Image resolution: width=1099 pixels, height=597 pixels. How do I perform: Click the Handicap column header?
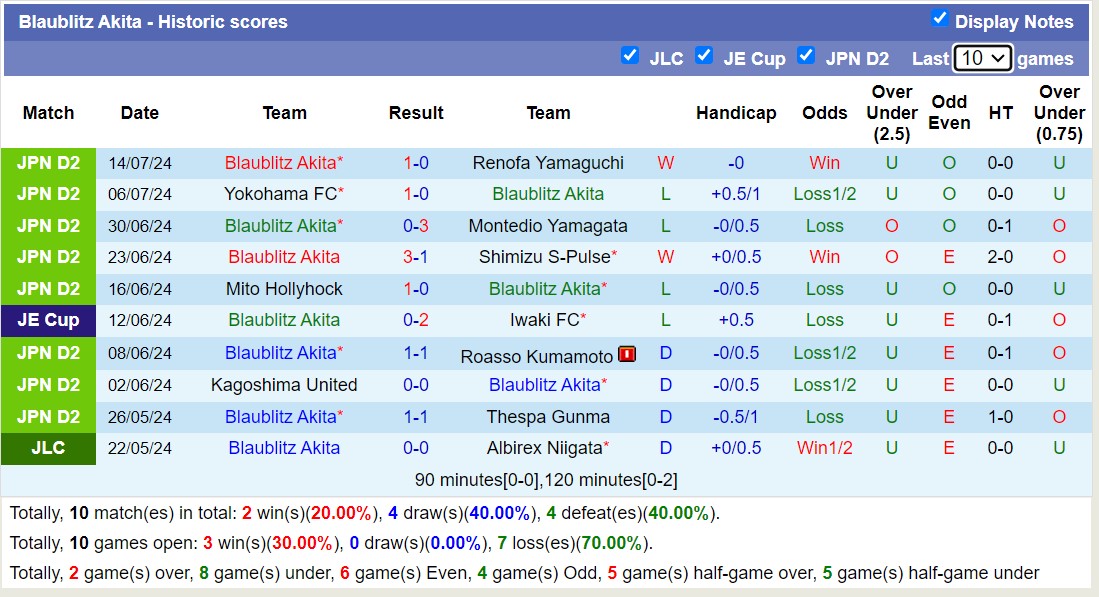(736, 113)
